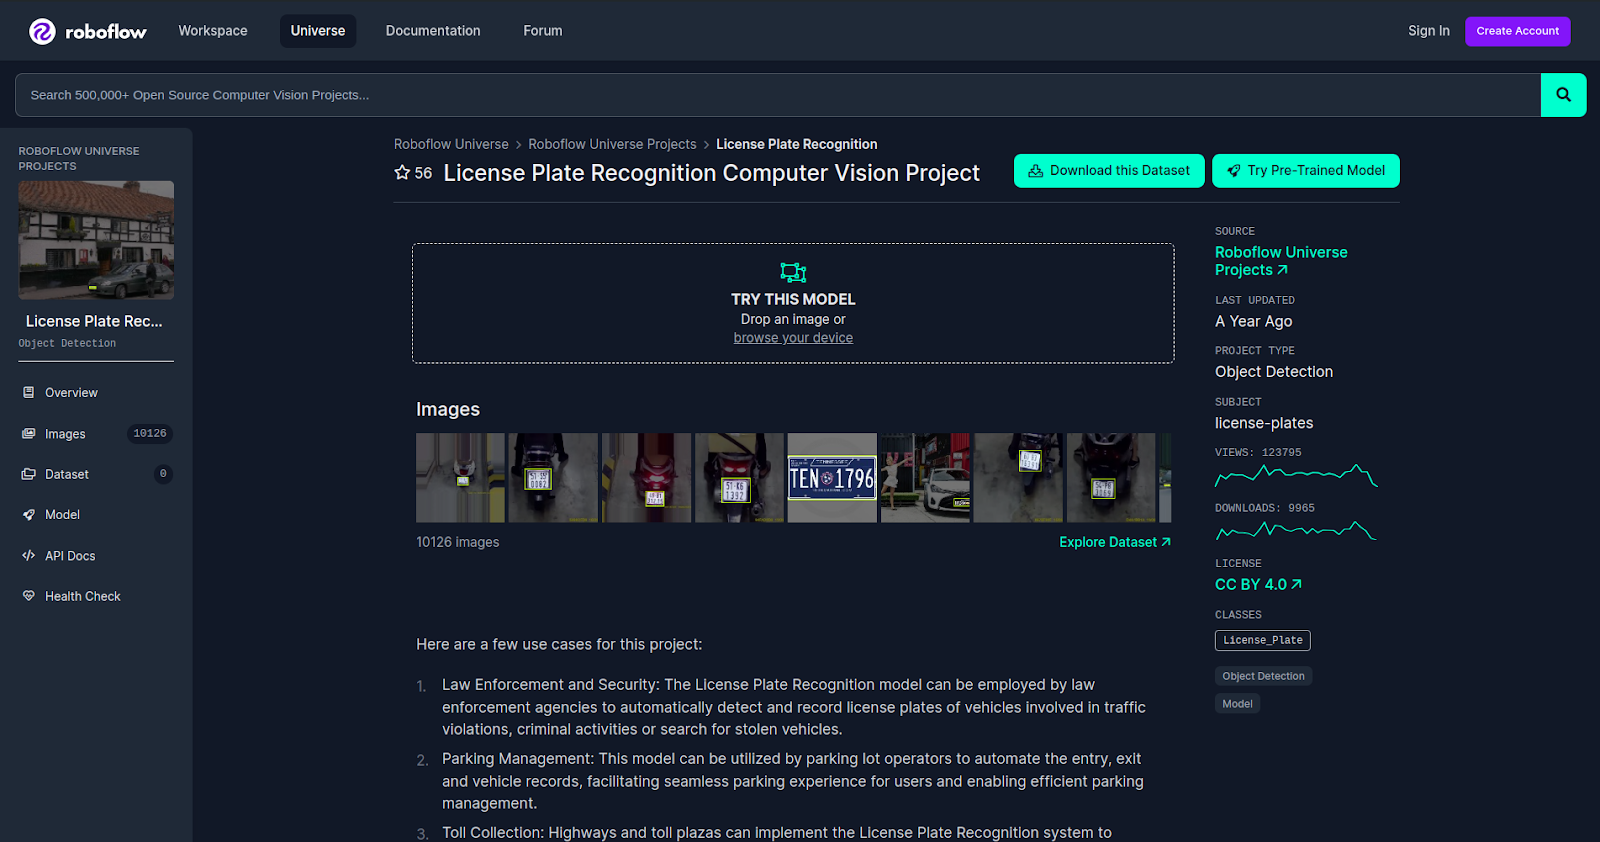Click the Try This Model drop zone
This screenshot has height=842, width=1600.
click(793, 303)
